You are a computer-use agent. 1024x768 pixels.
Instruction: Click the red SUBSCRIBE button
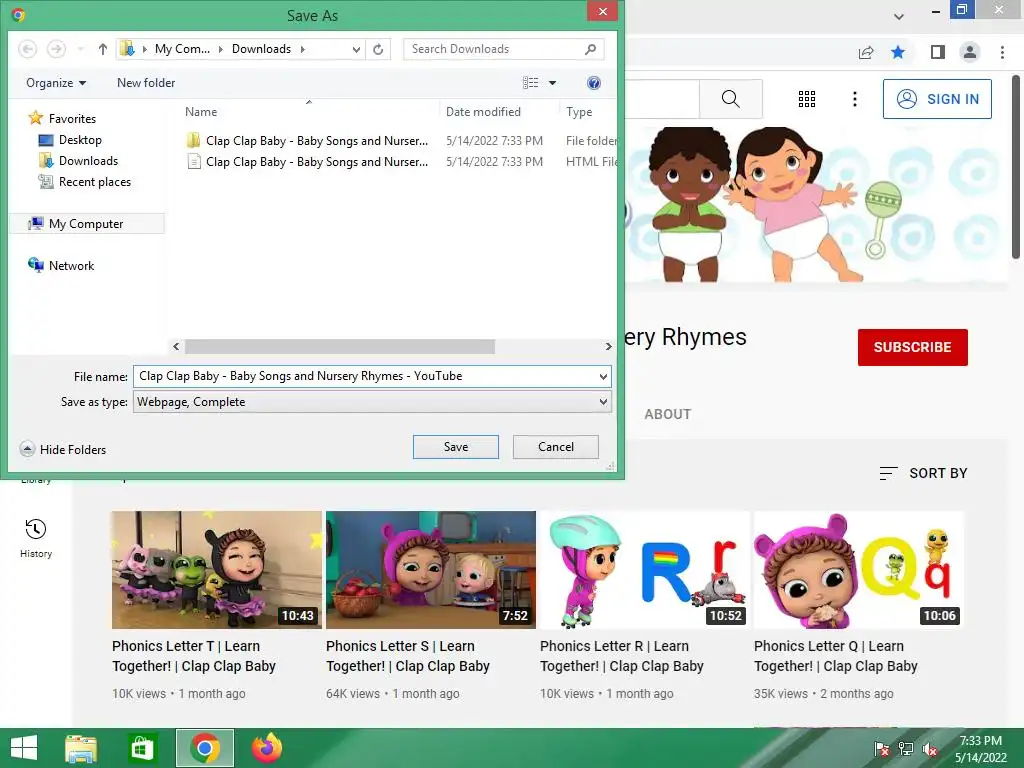[x=912, y=347]
